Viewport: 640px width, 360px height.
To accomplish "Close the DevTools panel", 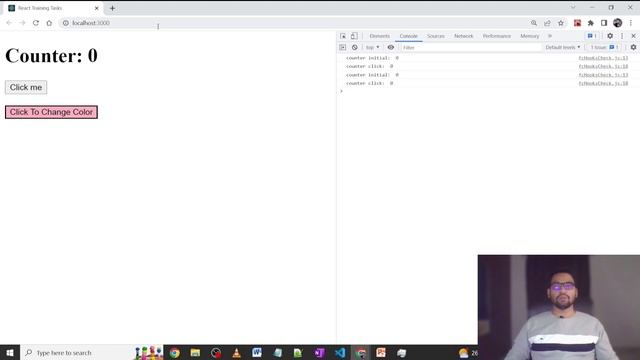I will pyautogui.click(x=633, y=36).
